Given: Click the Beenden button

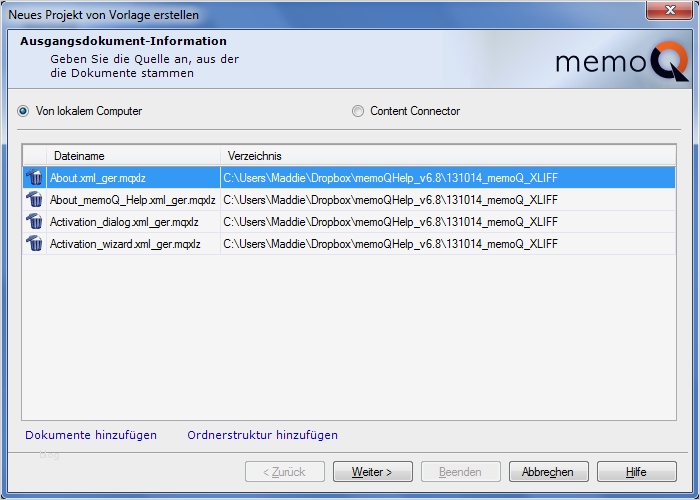Looking at the screenshot, I should pyautogui.click(x=461, y=472).
